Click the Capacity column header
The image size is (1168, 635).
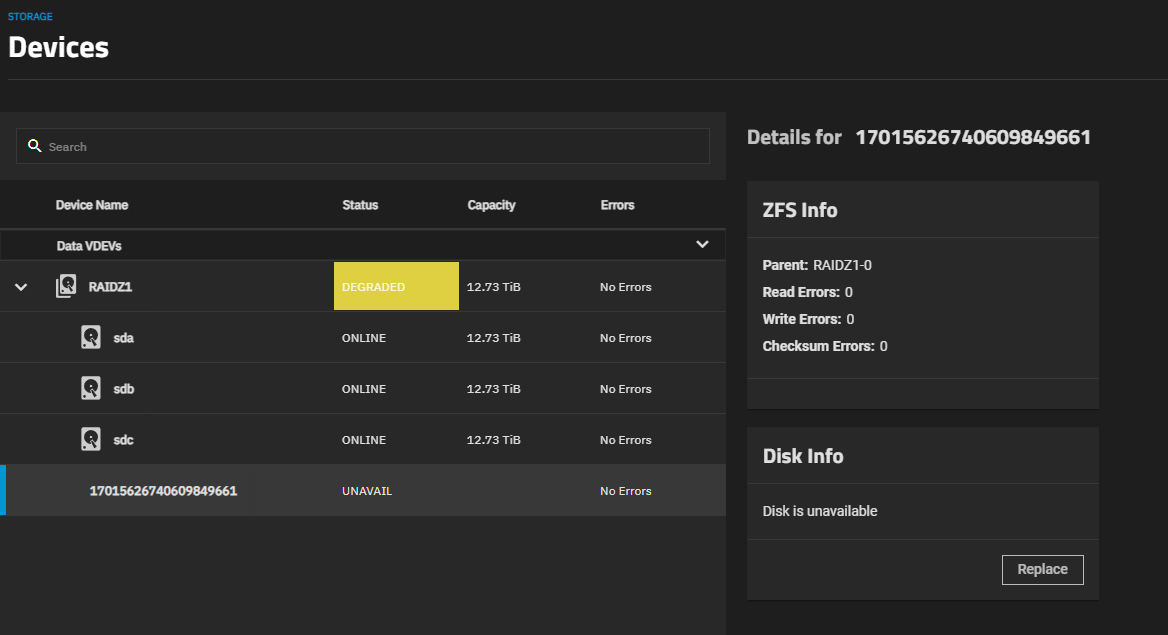[x=491, y=205]
